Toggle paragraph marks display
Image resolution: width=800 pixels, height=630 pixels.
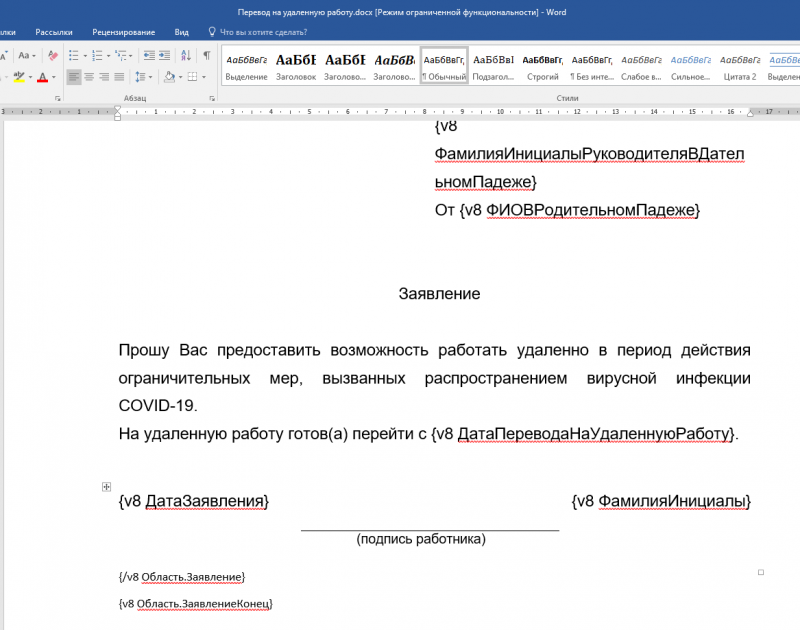(x=206, y=55)
